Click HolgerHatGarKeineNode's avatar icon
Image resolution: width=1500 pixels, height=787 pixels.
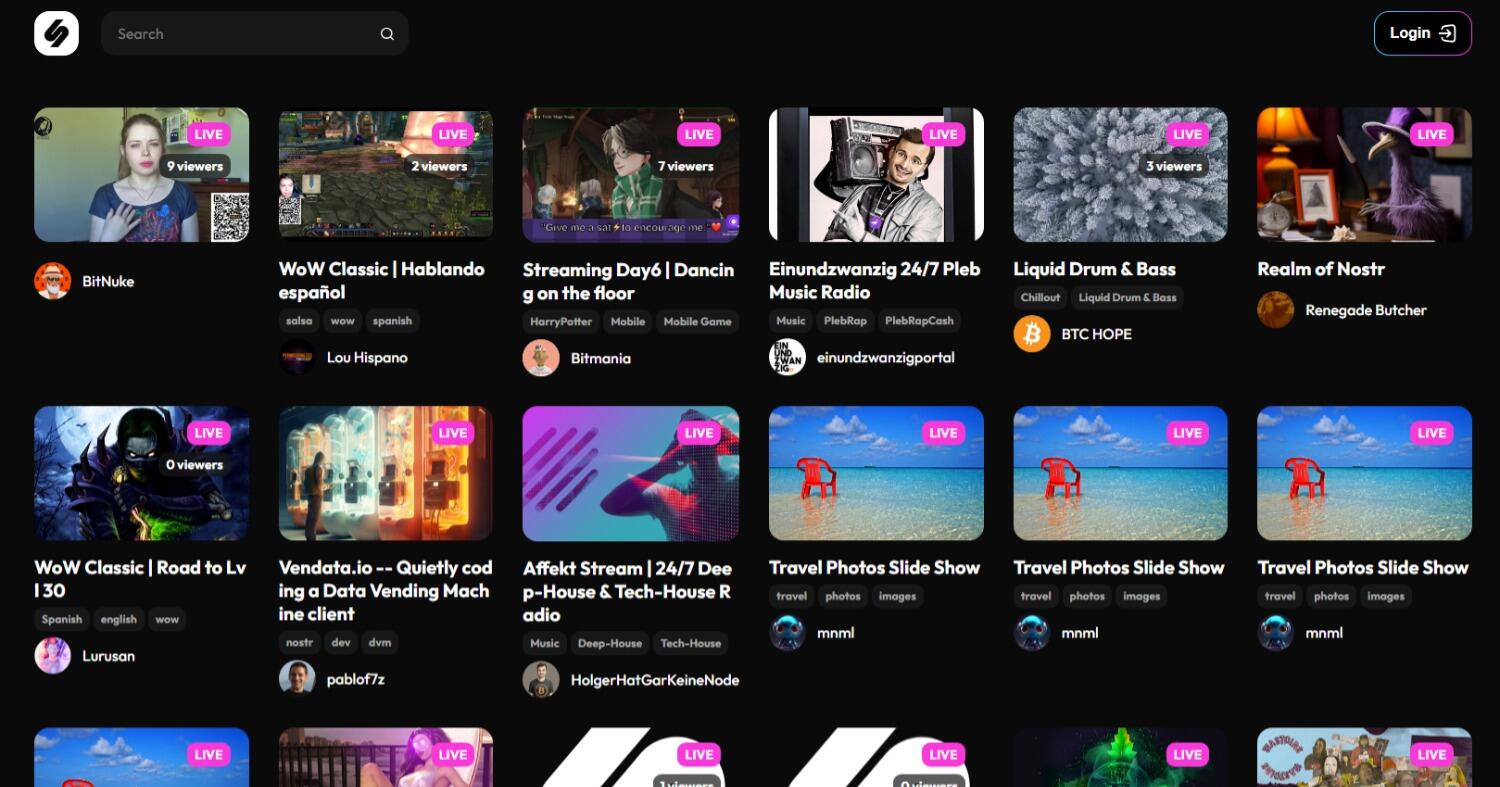(541, 680)
